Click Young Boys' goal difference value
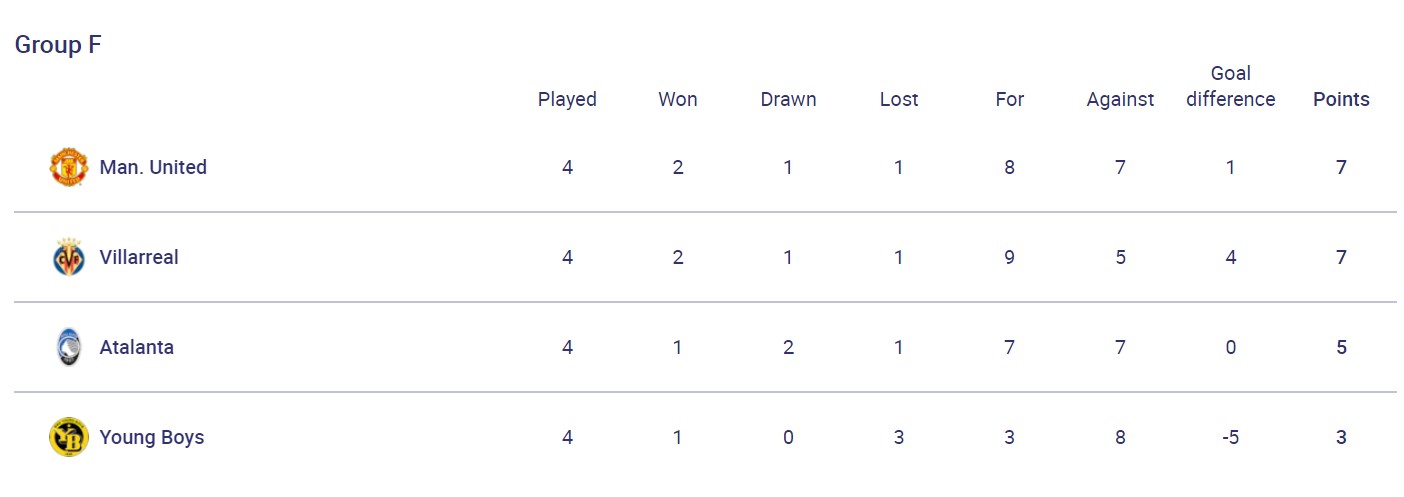 pos(1231,437)
